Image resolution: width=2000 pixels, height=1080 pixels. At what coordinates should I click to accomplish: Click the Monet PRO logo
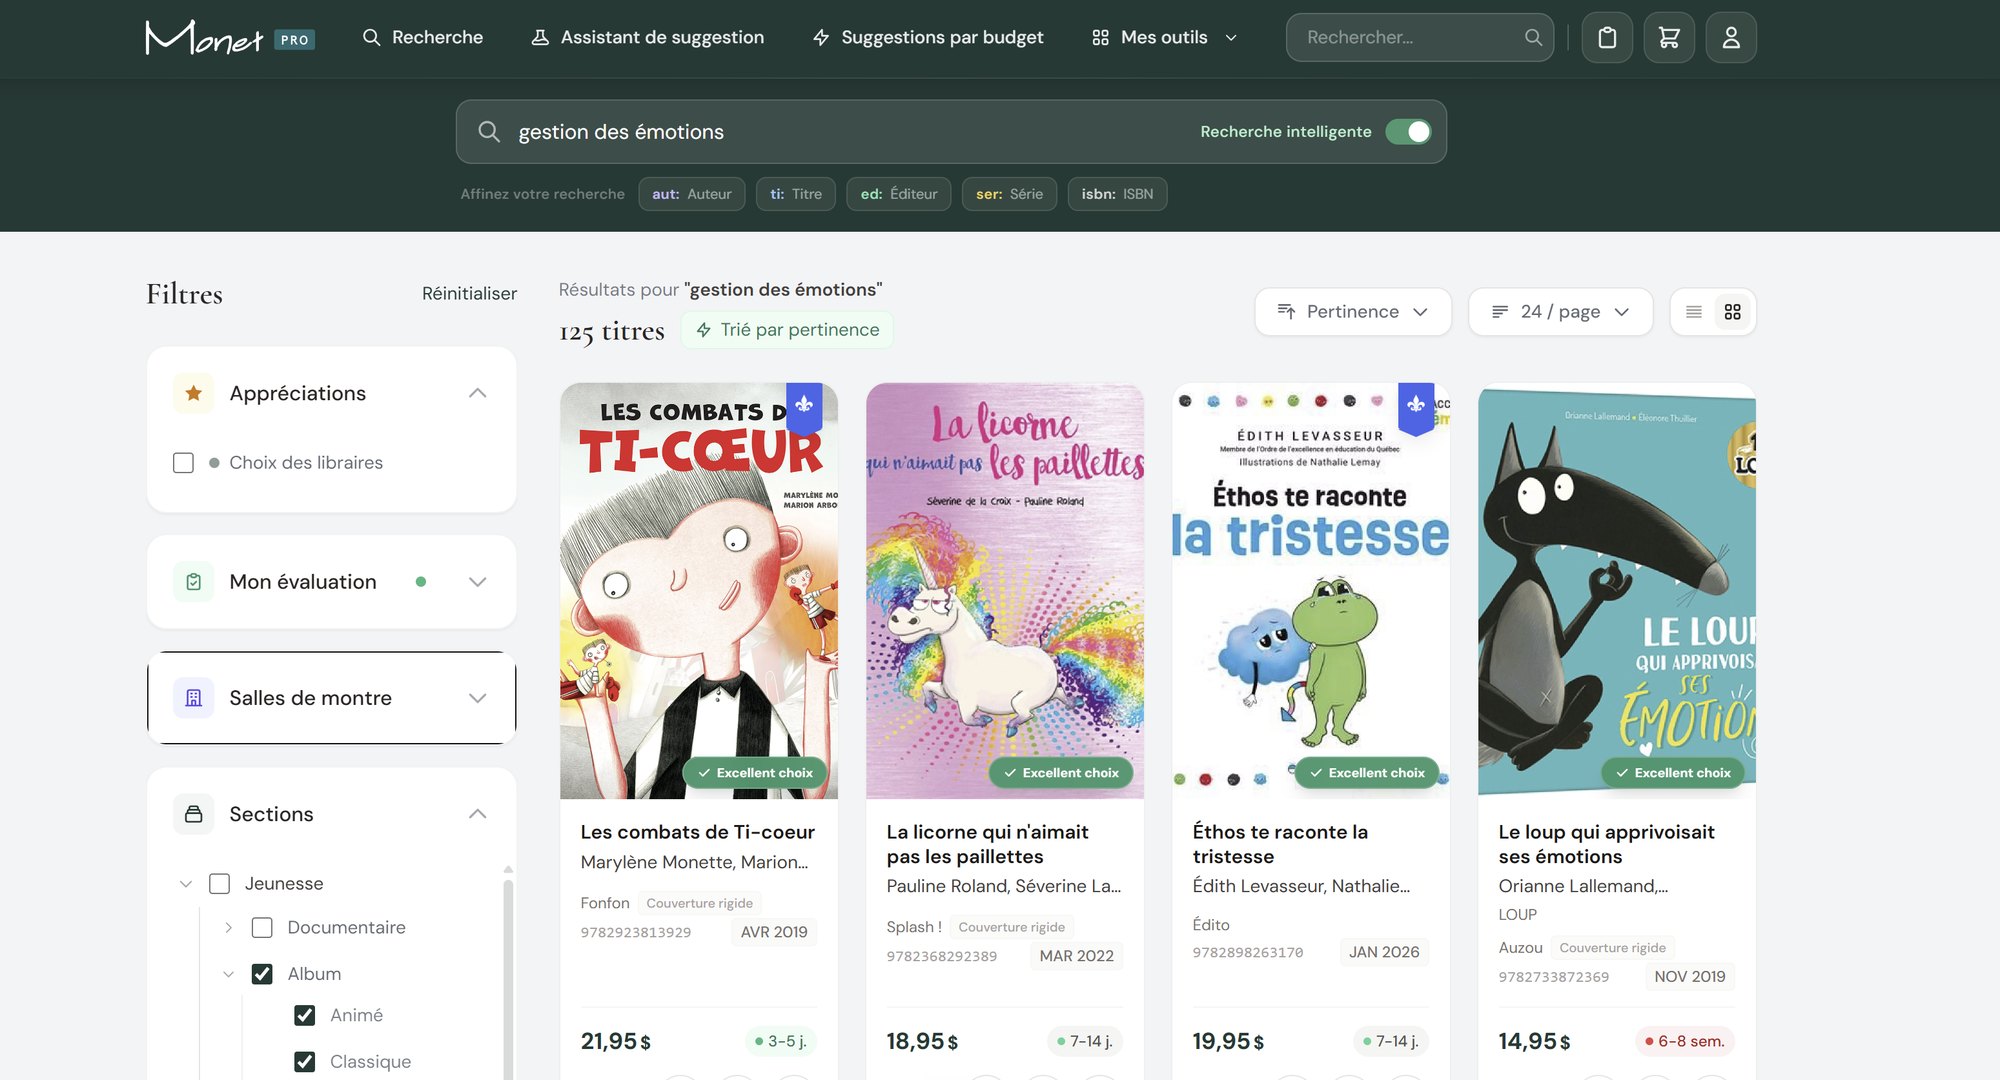point(230,37)
